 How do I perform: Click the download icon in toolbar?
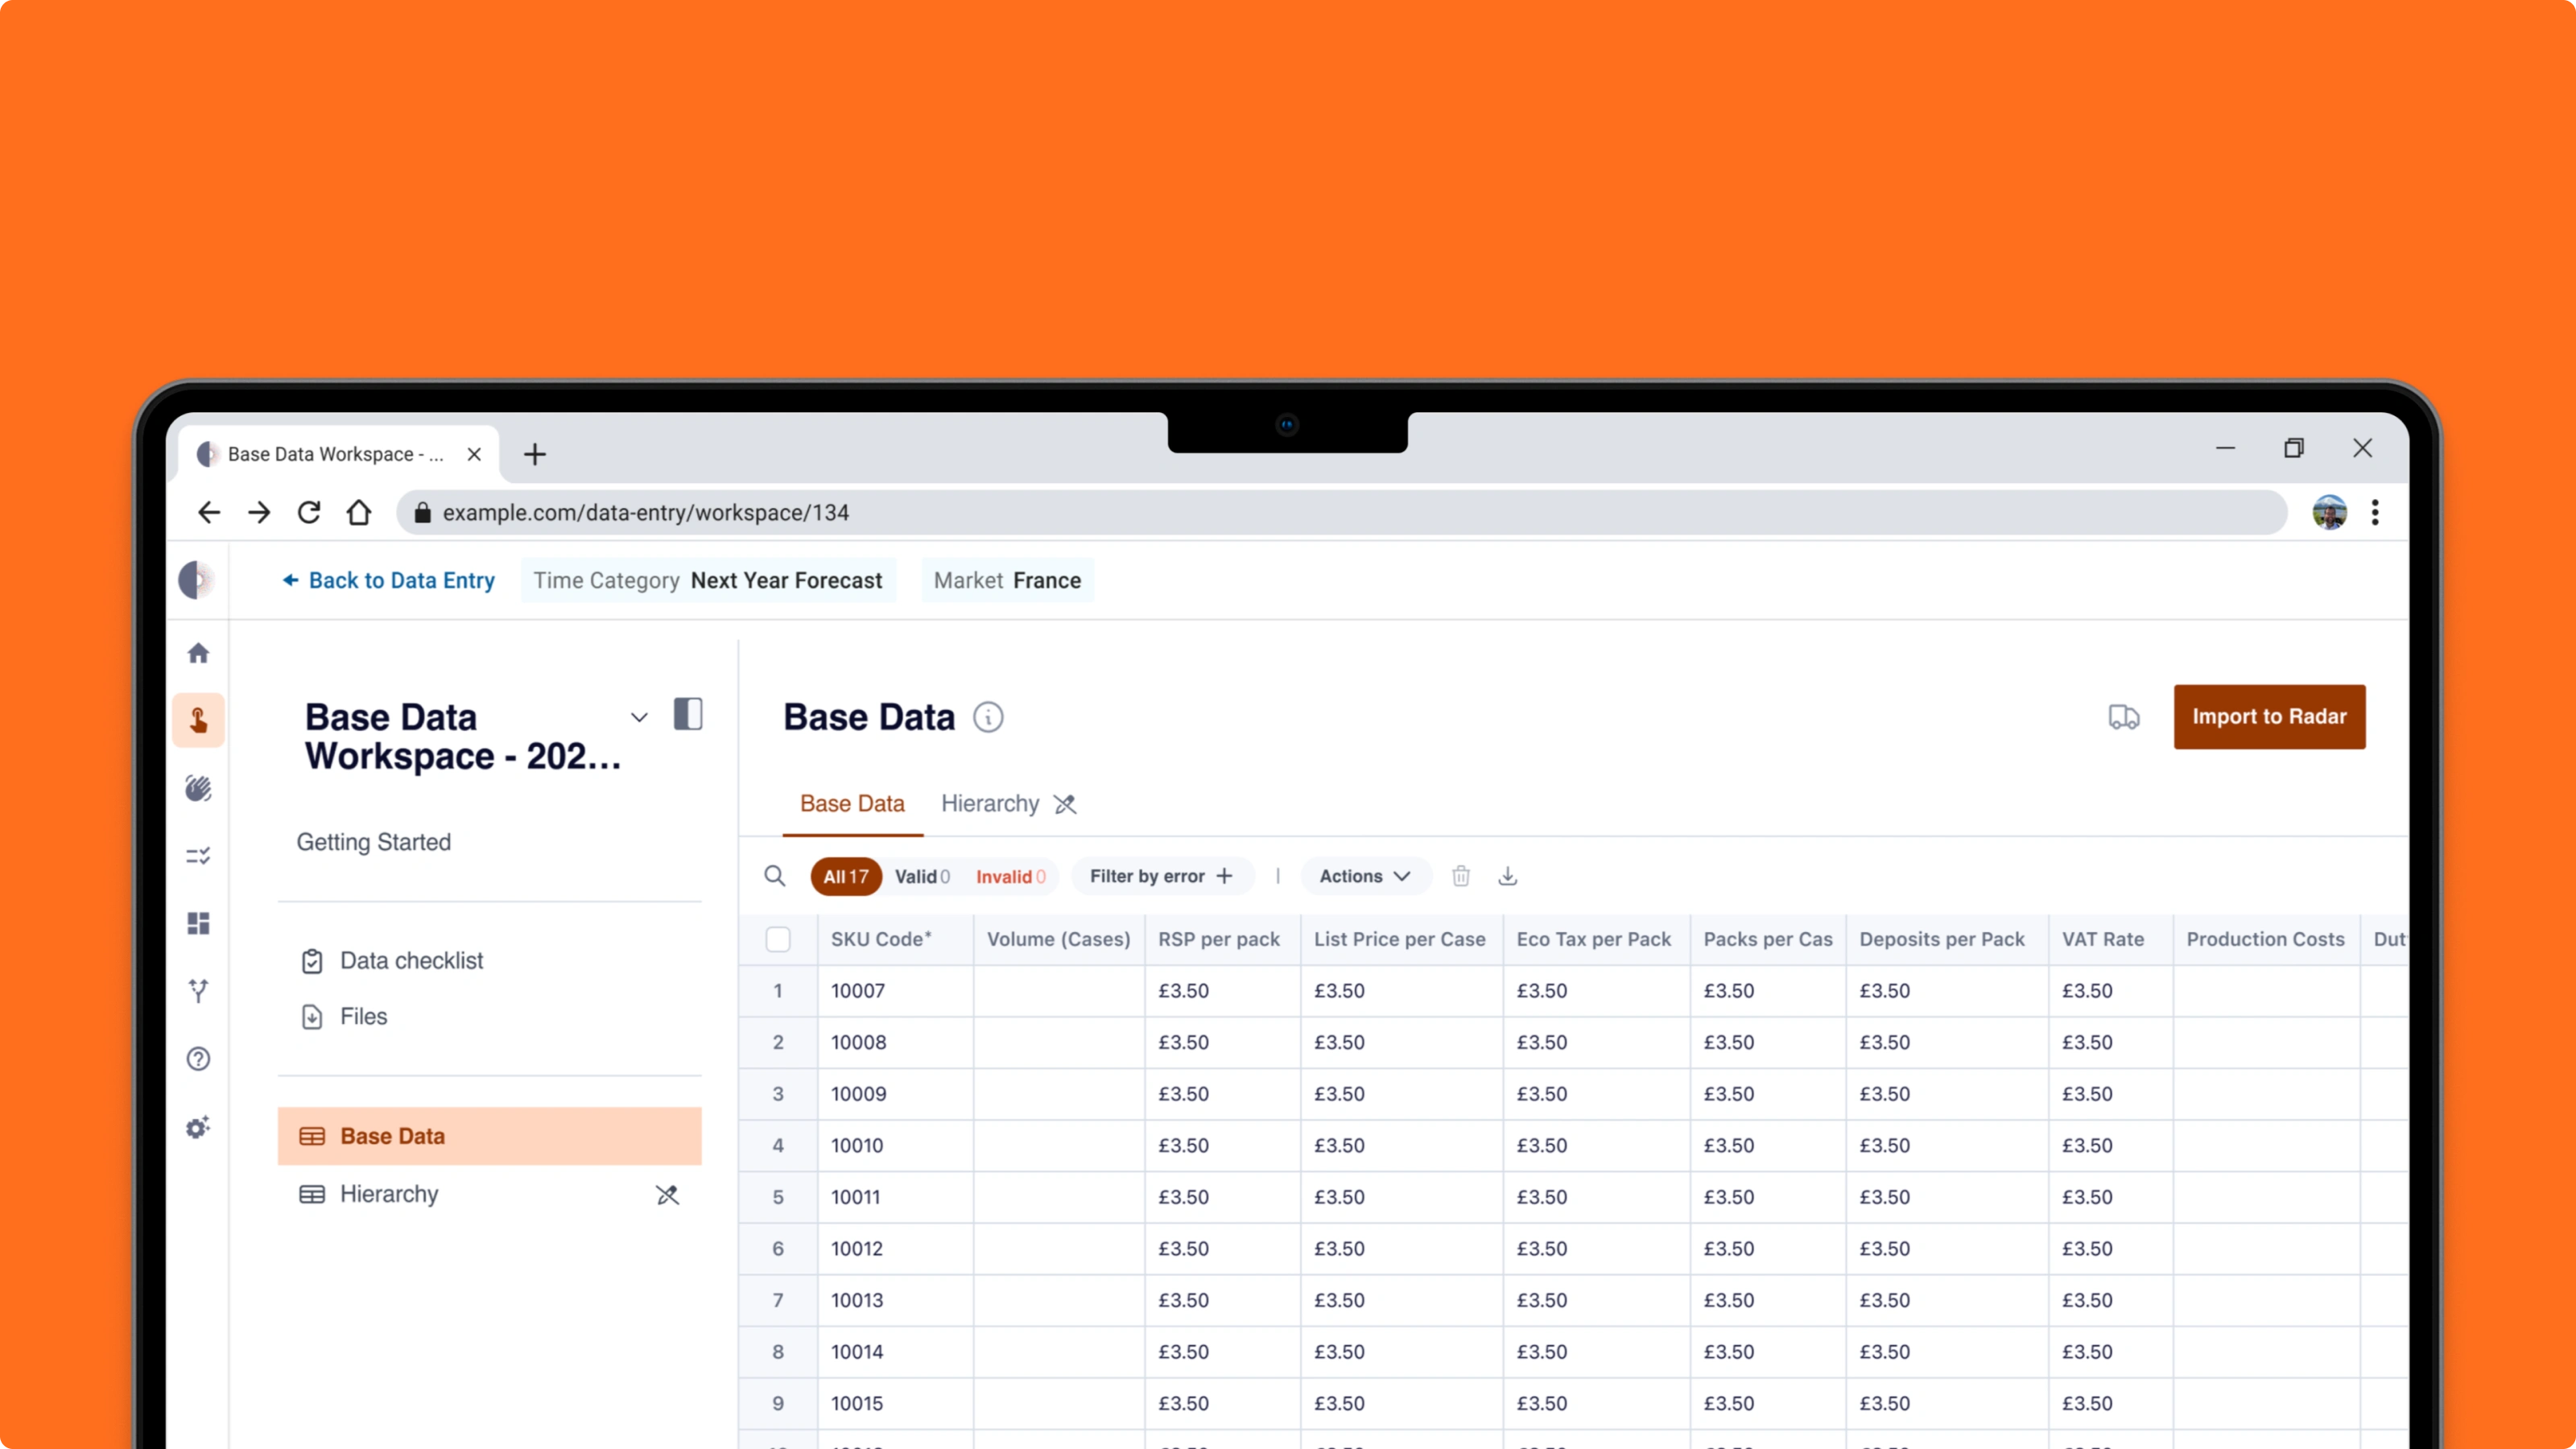pos(1507,876)
